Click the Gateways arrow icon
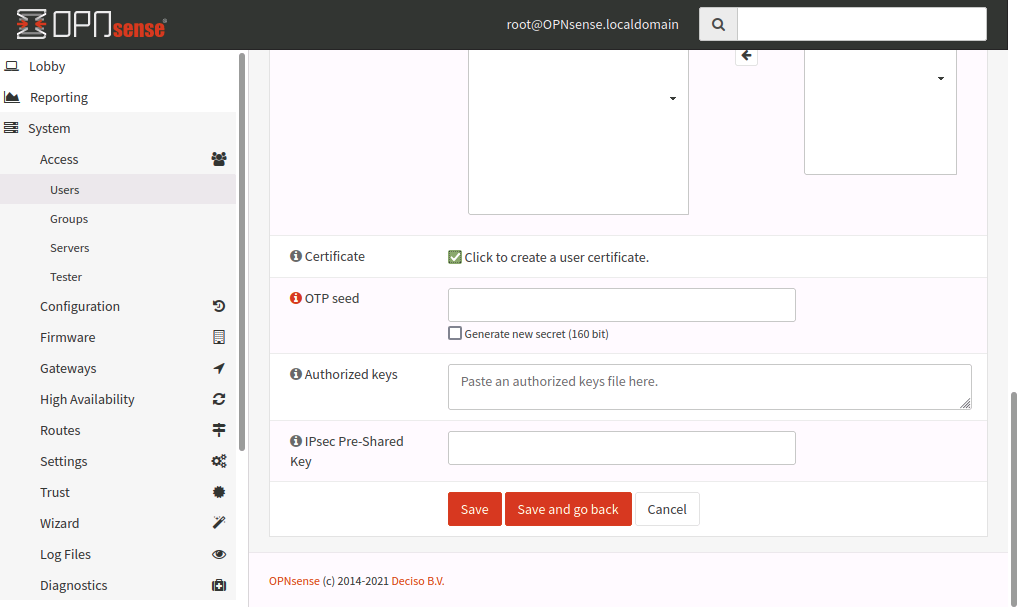Image resolution: width=1020 pixels, height=607 pixels. pos(219,368)
